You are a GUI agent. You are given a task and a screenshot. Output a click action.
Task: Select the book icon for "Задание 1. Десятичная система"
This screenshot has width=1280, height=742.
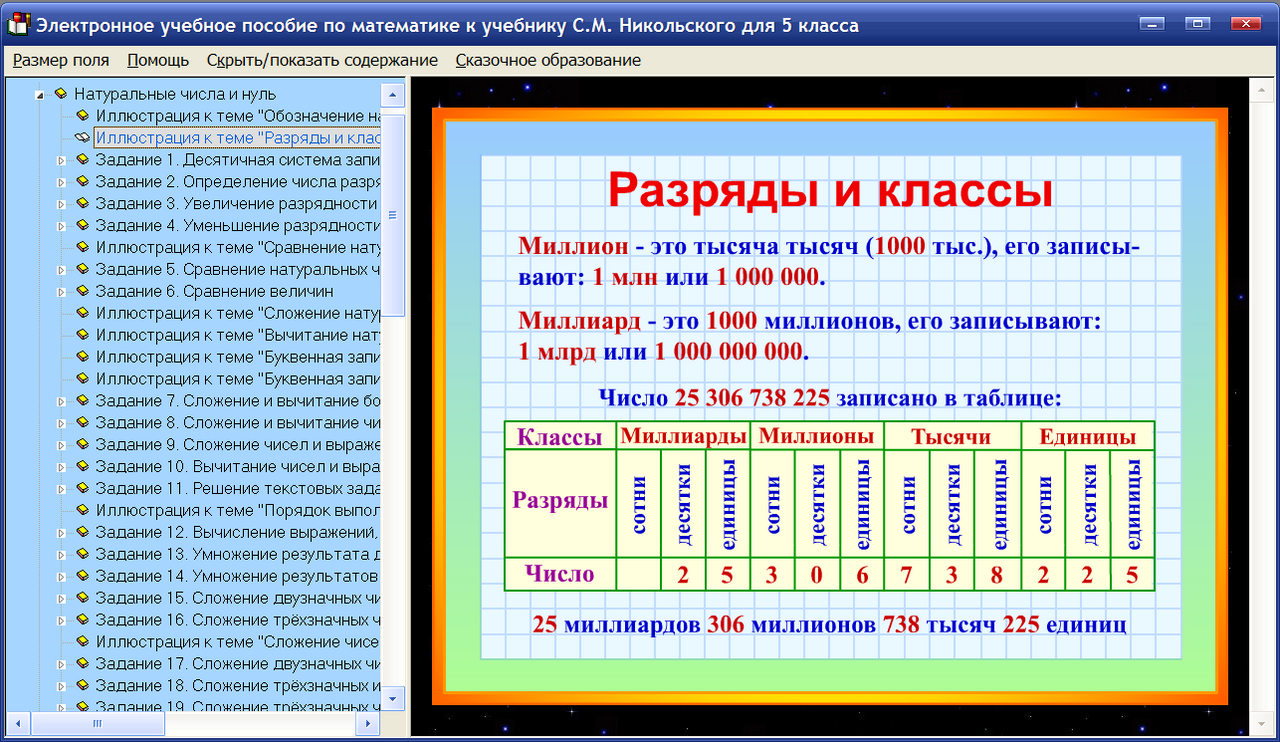pos(83,158)
